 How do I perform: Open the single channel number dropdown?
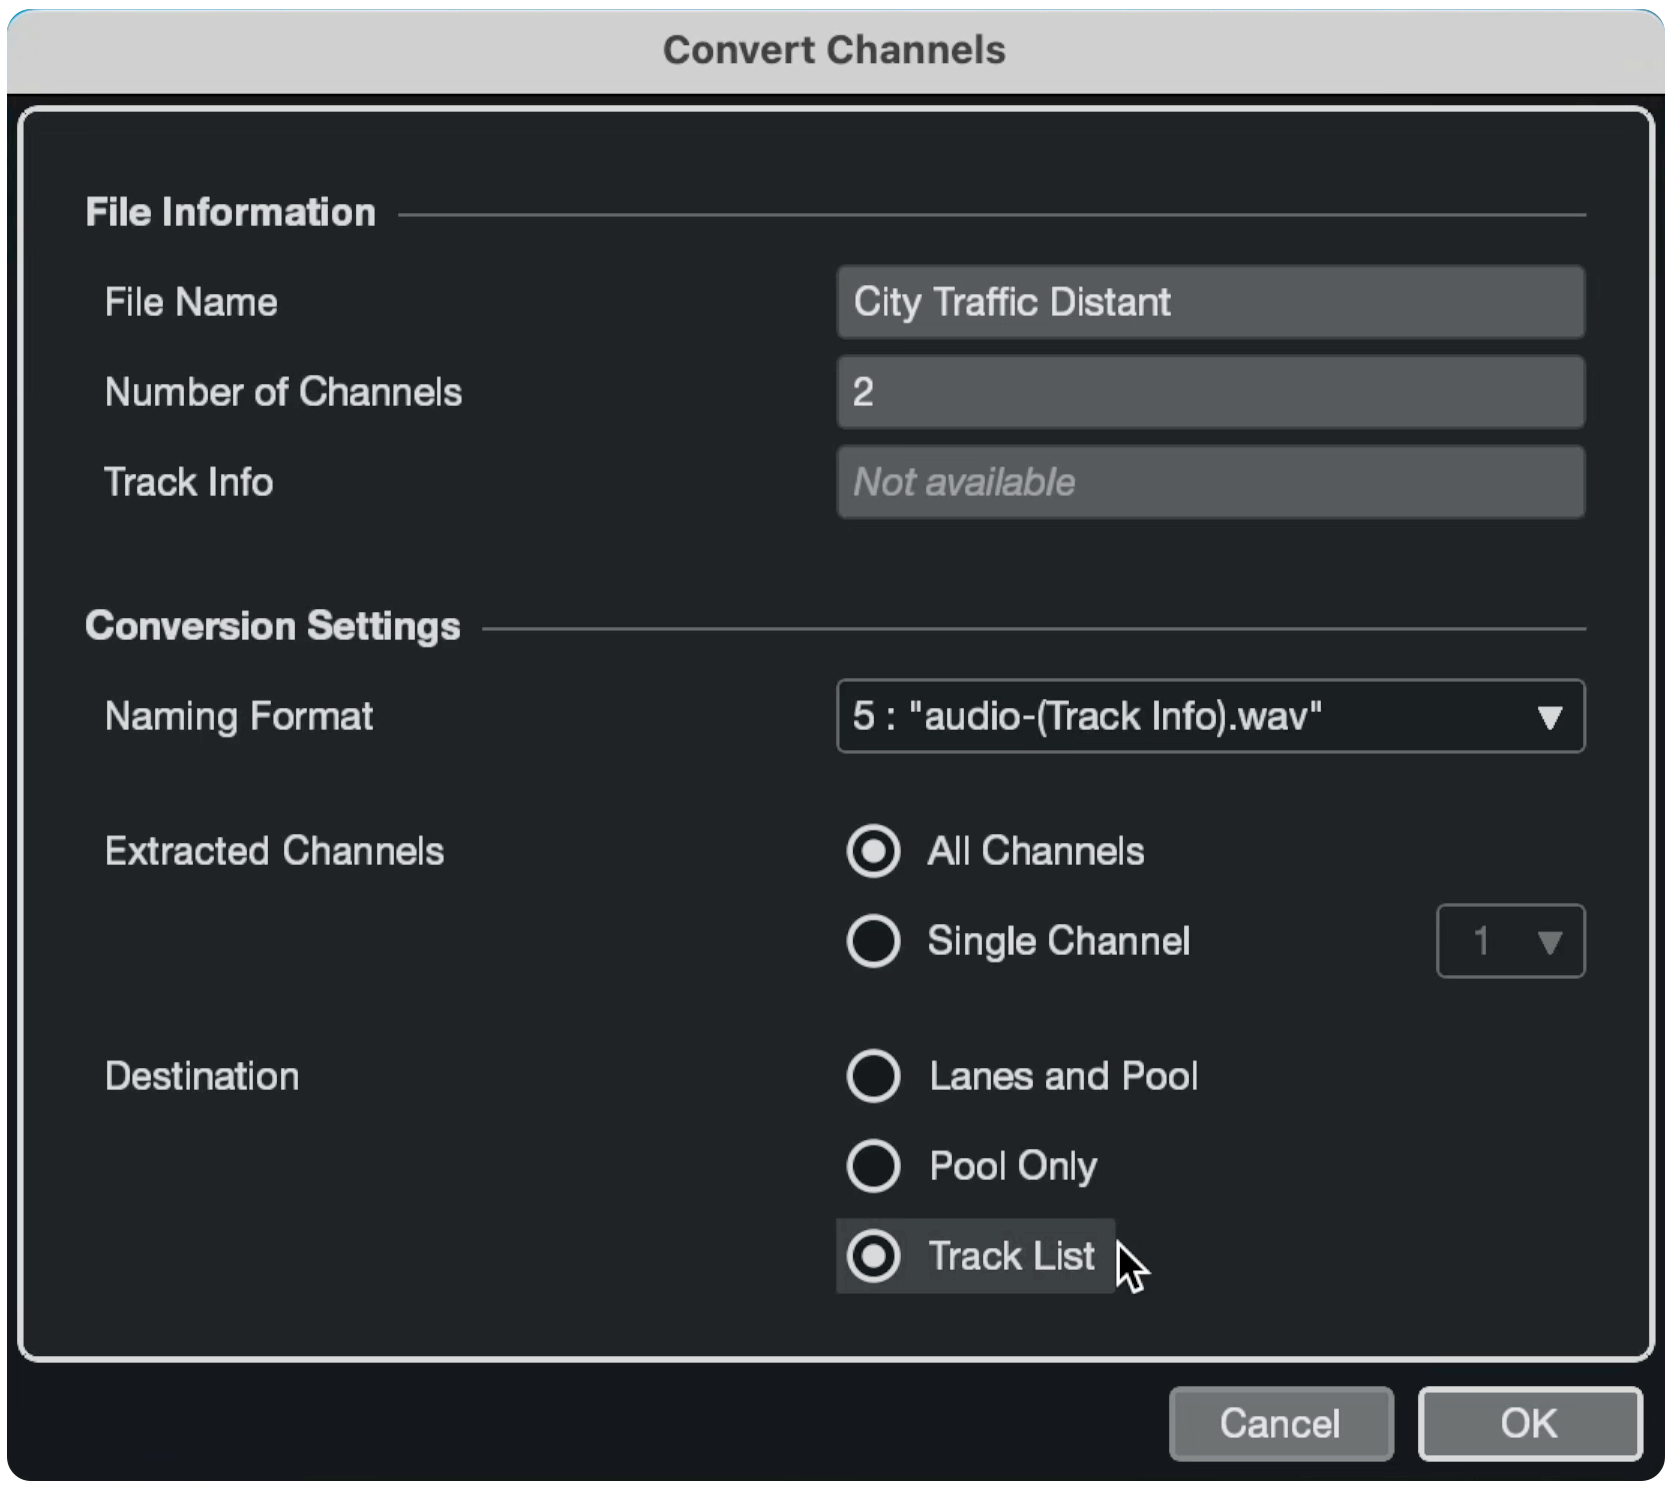point(1510,941)
